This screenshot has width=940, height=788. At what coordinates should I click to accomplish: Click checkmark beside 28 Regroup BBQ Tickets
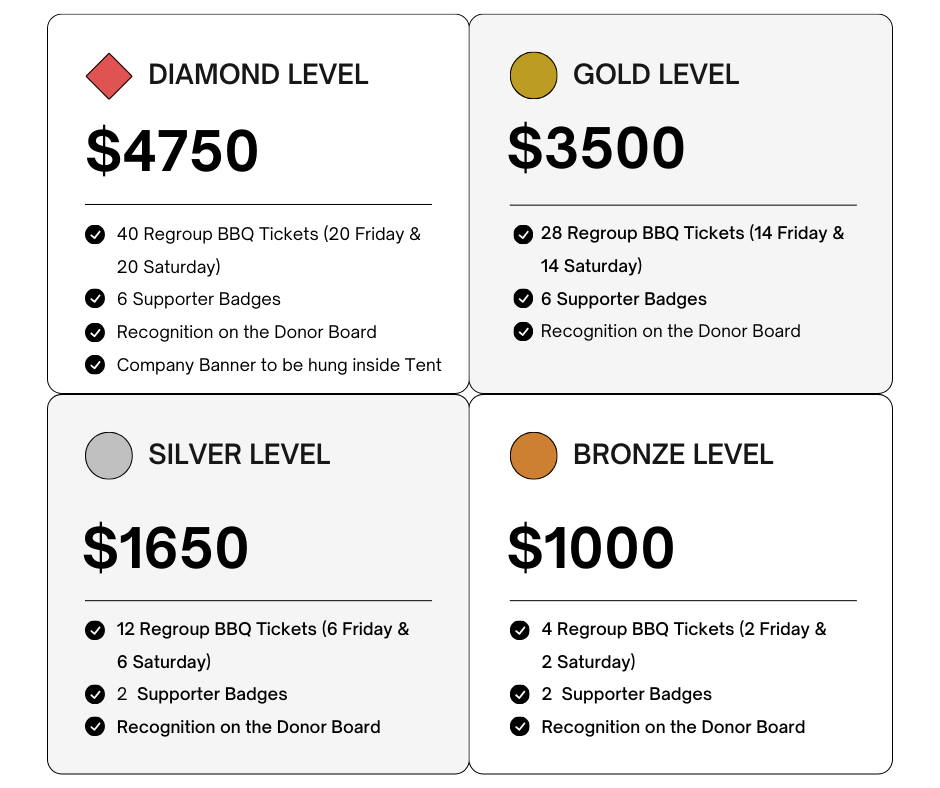click(523, 234)
